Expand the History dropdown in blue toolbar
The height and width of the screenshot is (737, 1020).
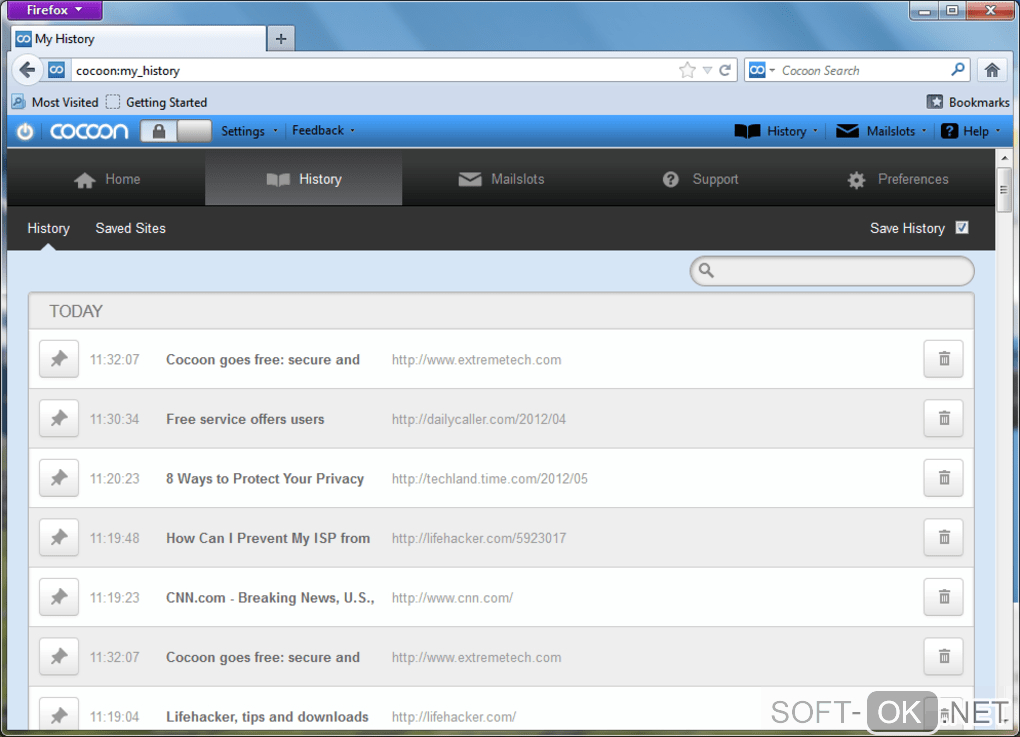pyautogui.click(x=775, y=131)
